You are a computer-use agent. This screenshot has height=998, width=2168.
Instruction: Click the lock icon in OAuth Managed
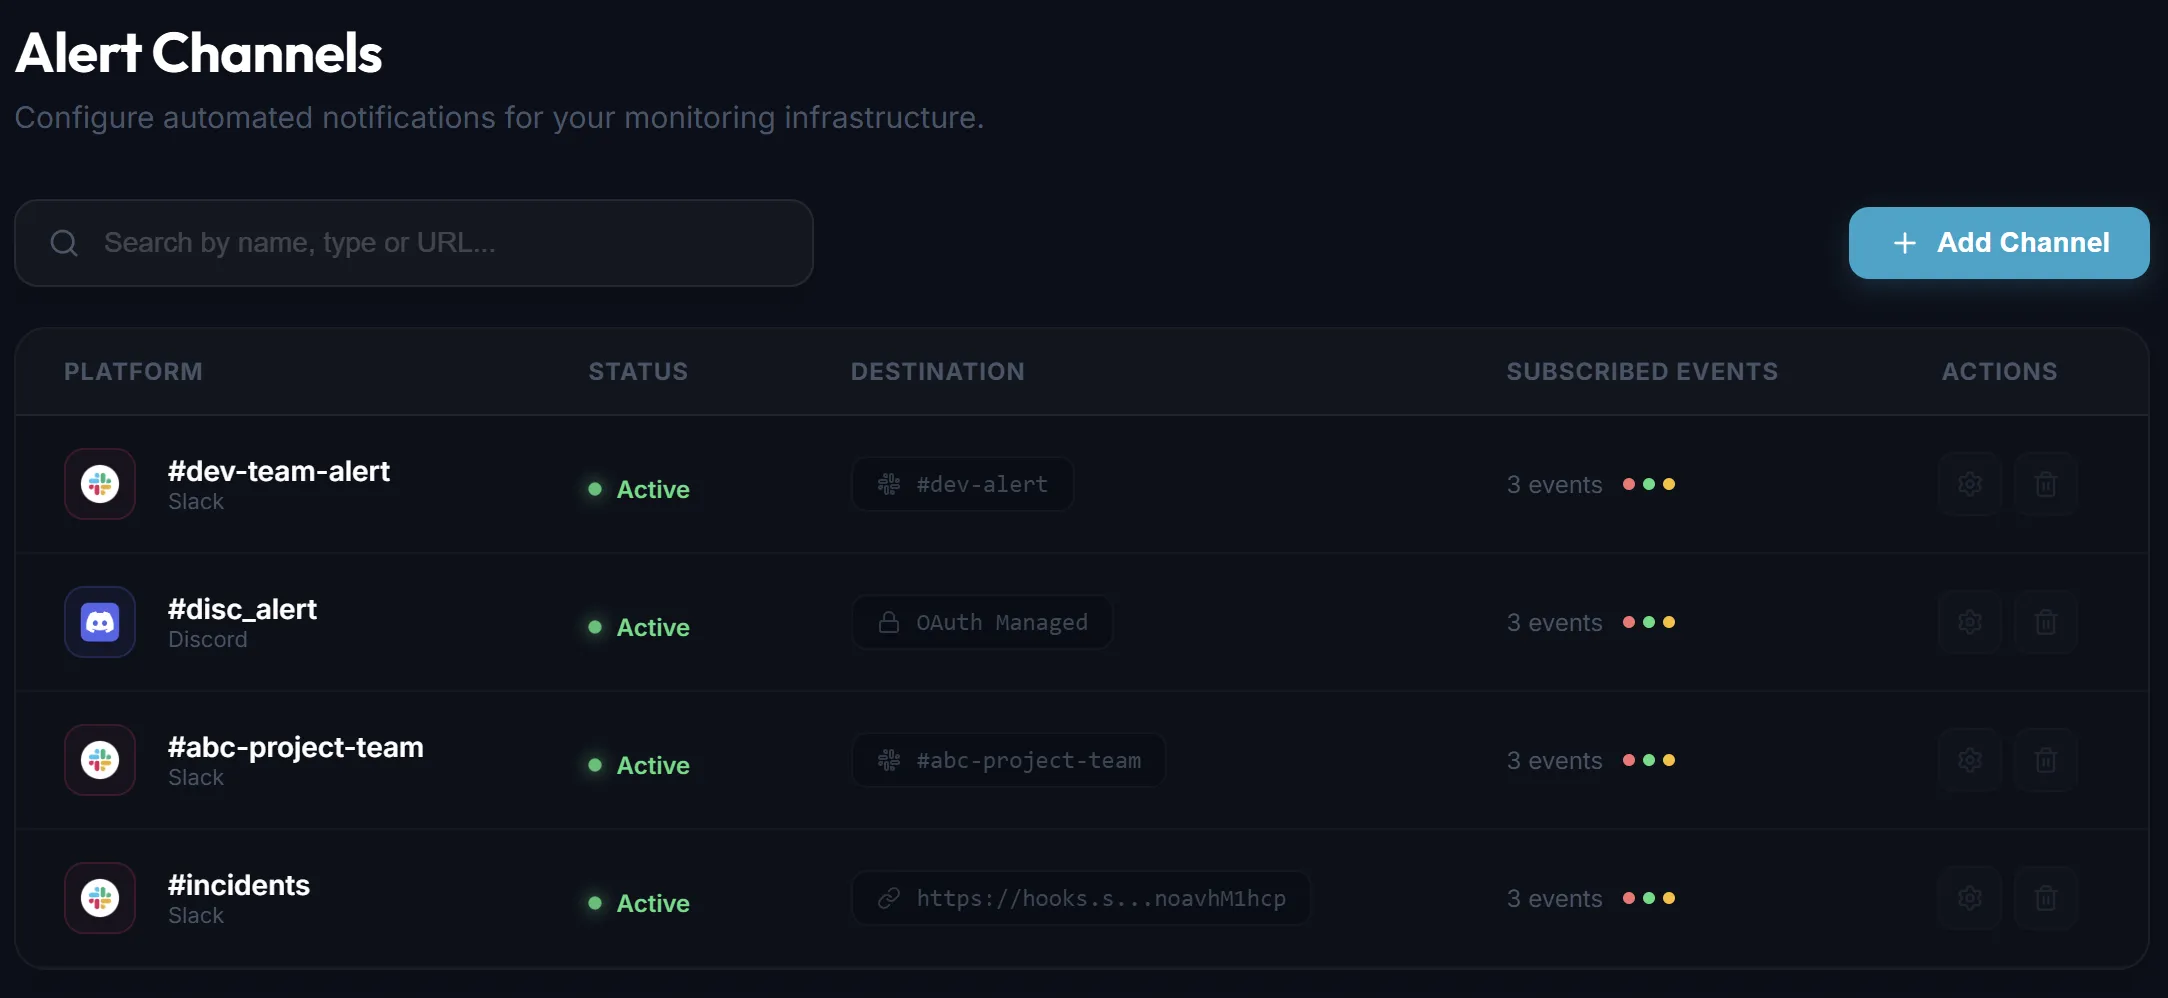(x=889, y=622)
